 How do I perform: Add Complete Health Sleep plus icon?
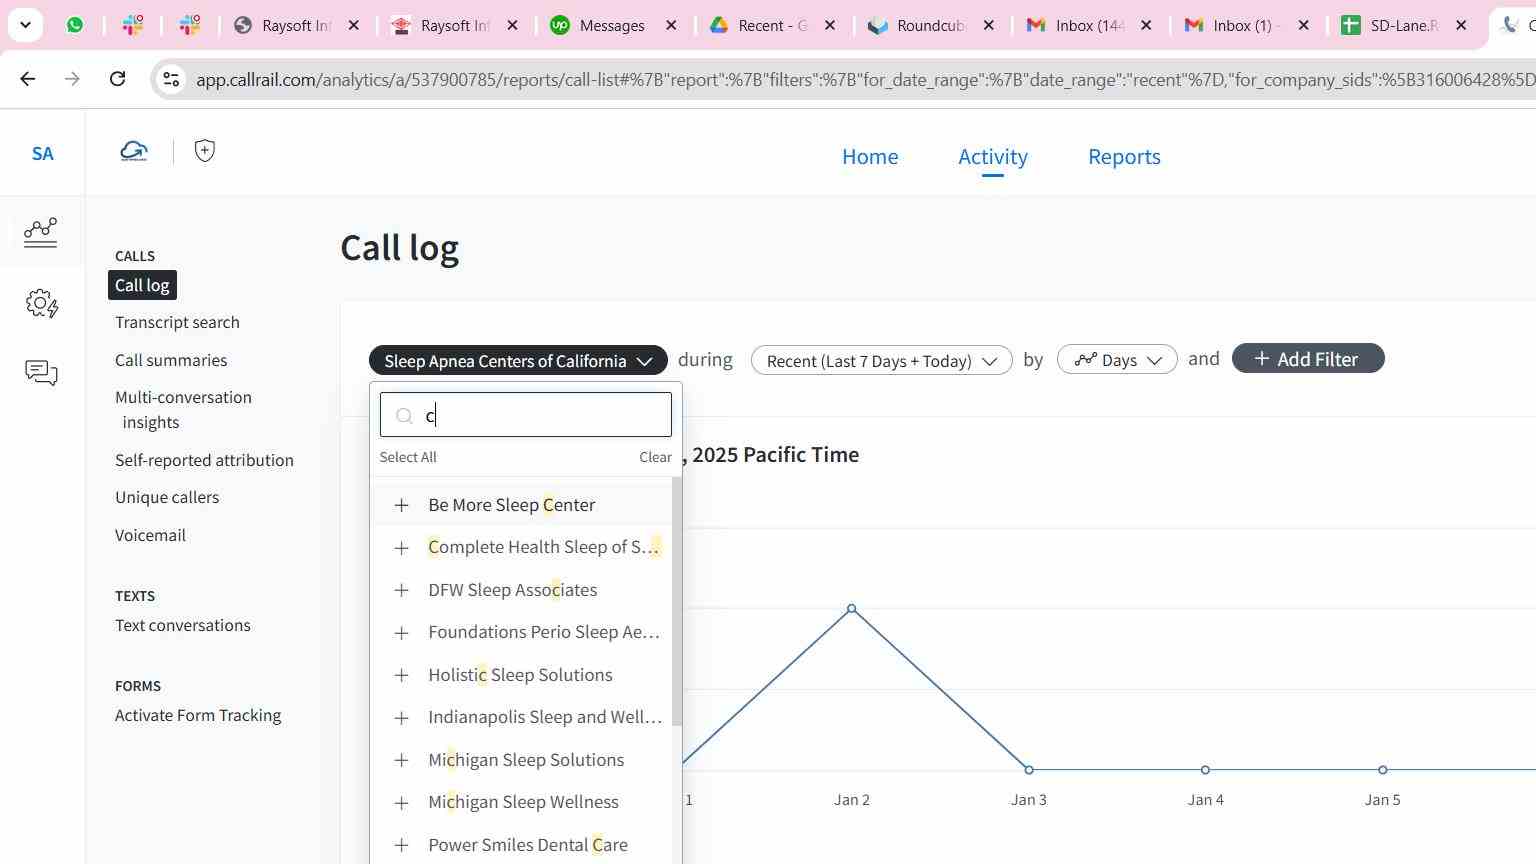click(x=401, y=548)
